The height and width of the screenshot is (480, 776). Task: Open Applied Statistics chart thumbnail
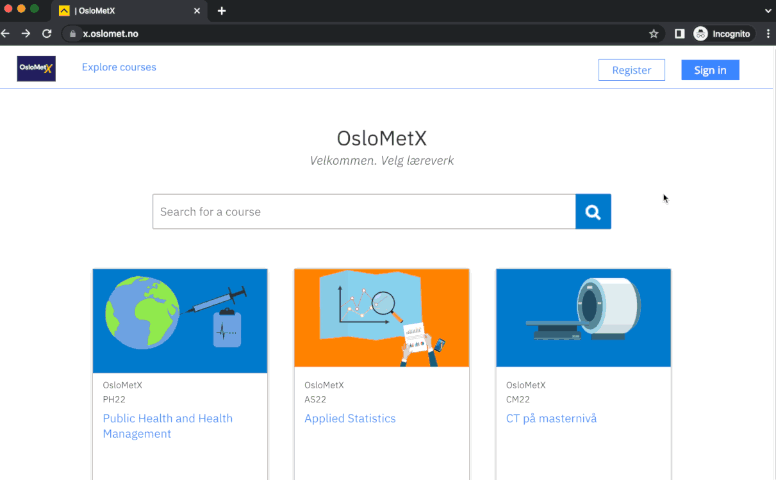pos(382,318)
